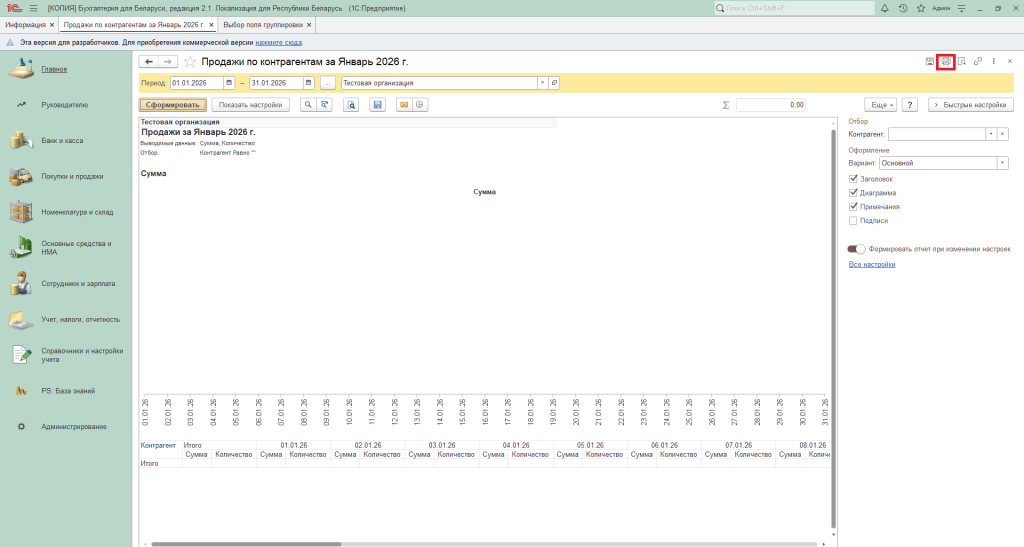Add report to favorites star

click(x=190, y=62)
